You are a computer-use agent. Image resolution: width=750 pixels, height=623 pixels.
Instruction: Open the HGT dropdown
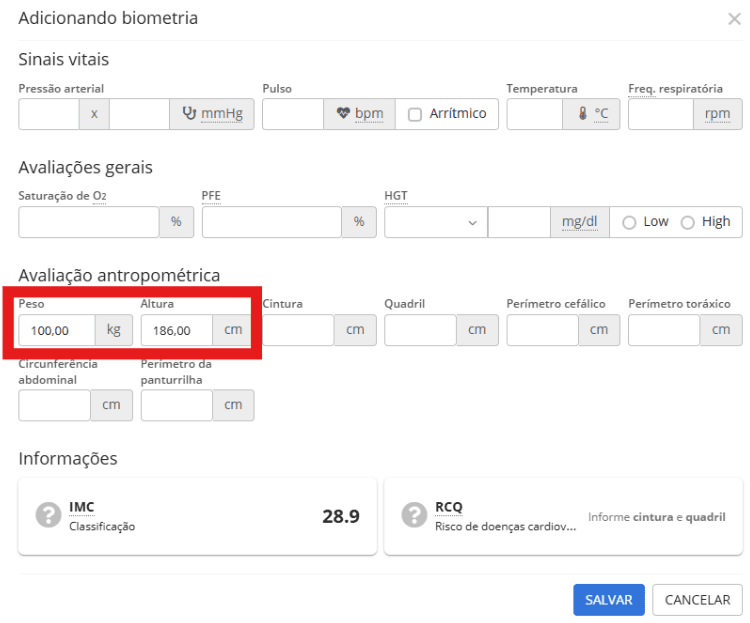[x=435, y=222]
